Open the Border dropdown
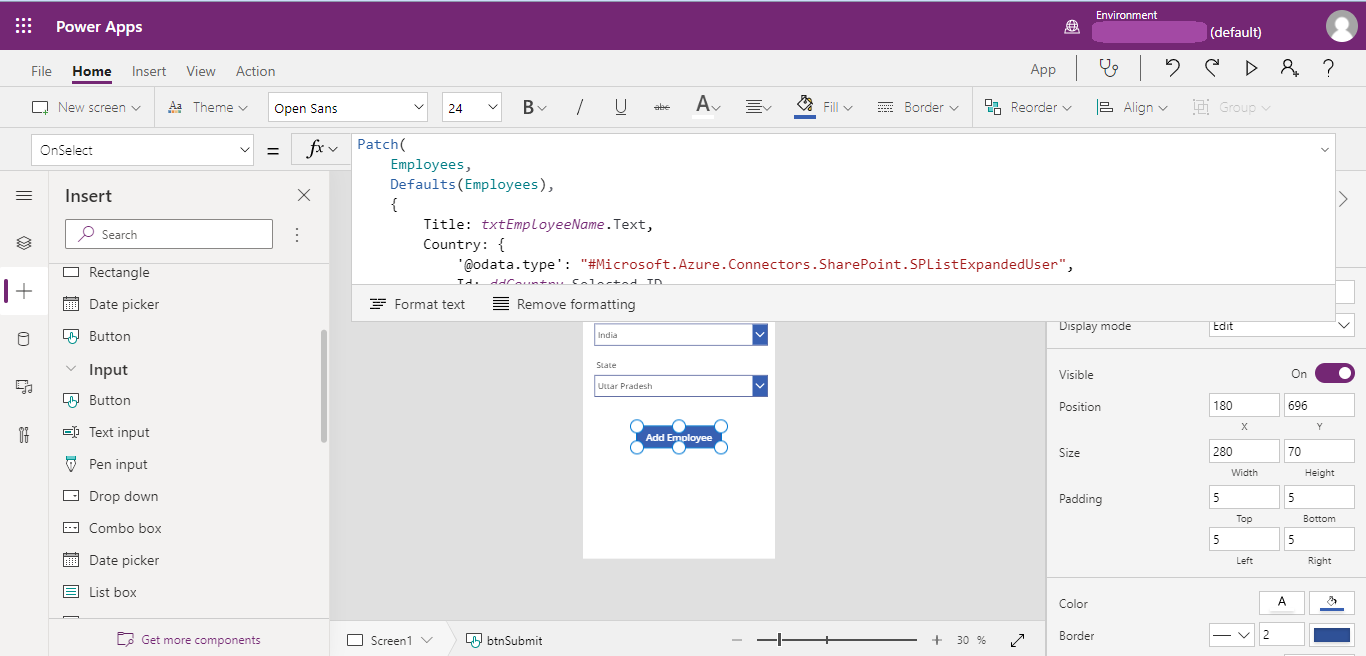The height and width of the screenshot is (656, 1366). click(x=917, y=107)
